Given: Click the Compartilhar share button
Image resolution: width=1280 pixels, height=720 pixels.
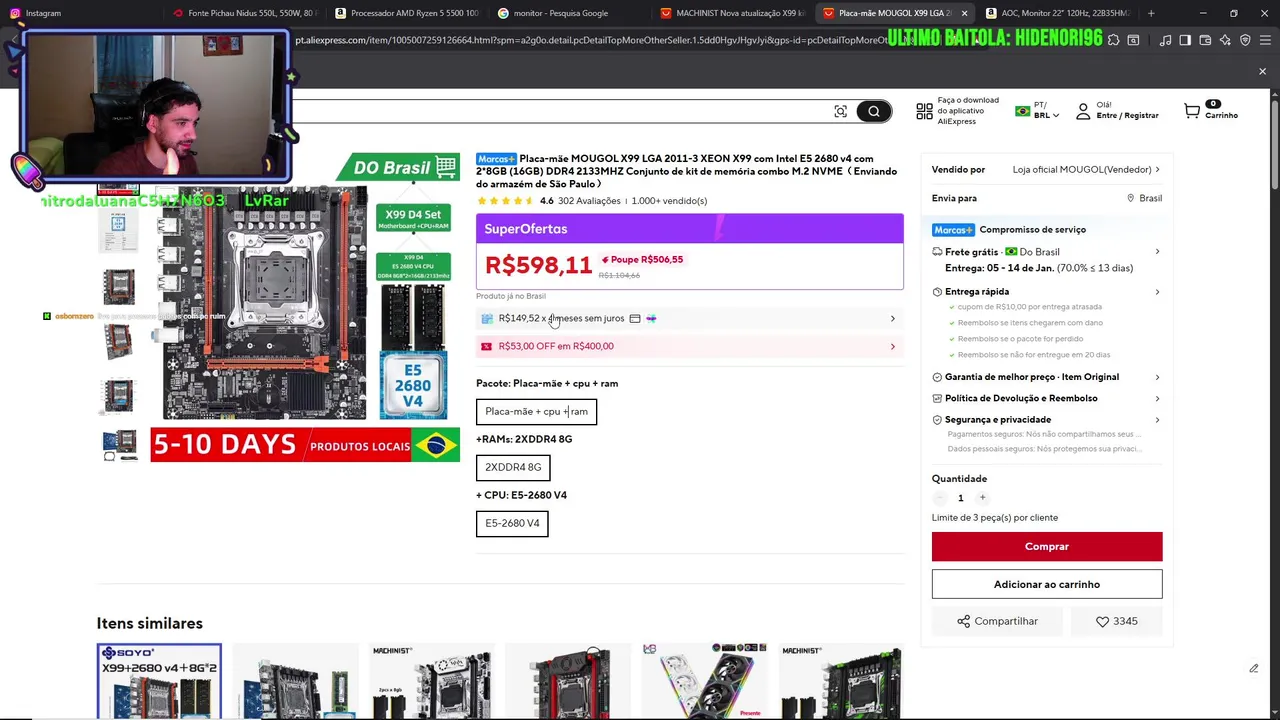Looking at the screenshot, I should click(996, 621).
